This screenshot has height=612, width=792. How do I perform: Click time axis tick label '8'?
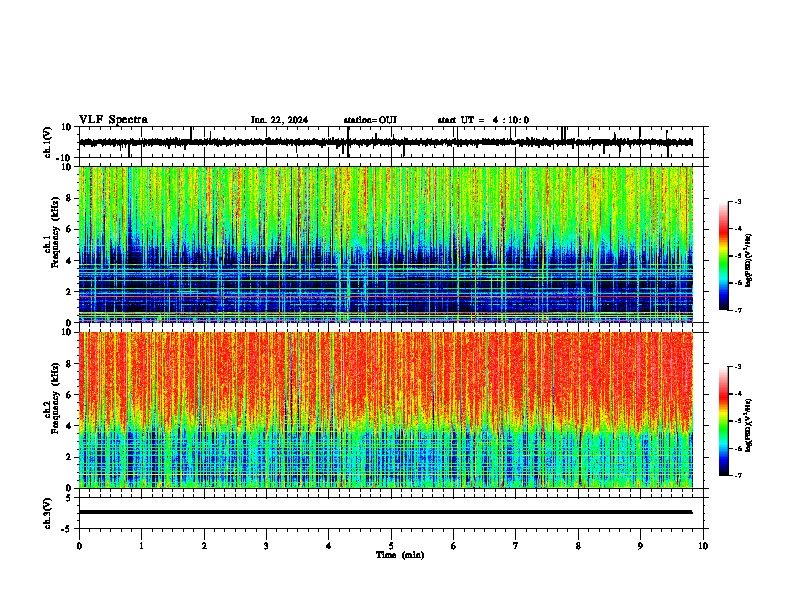(x=578, y=546)
